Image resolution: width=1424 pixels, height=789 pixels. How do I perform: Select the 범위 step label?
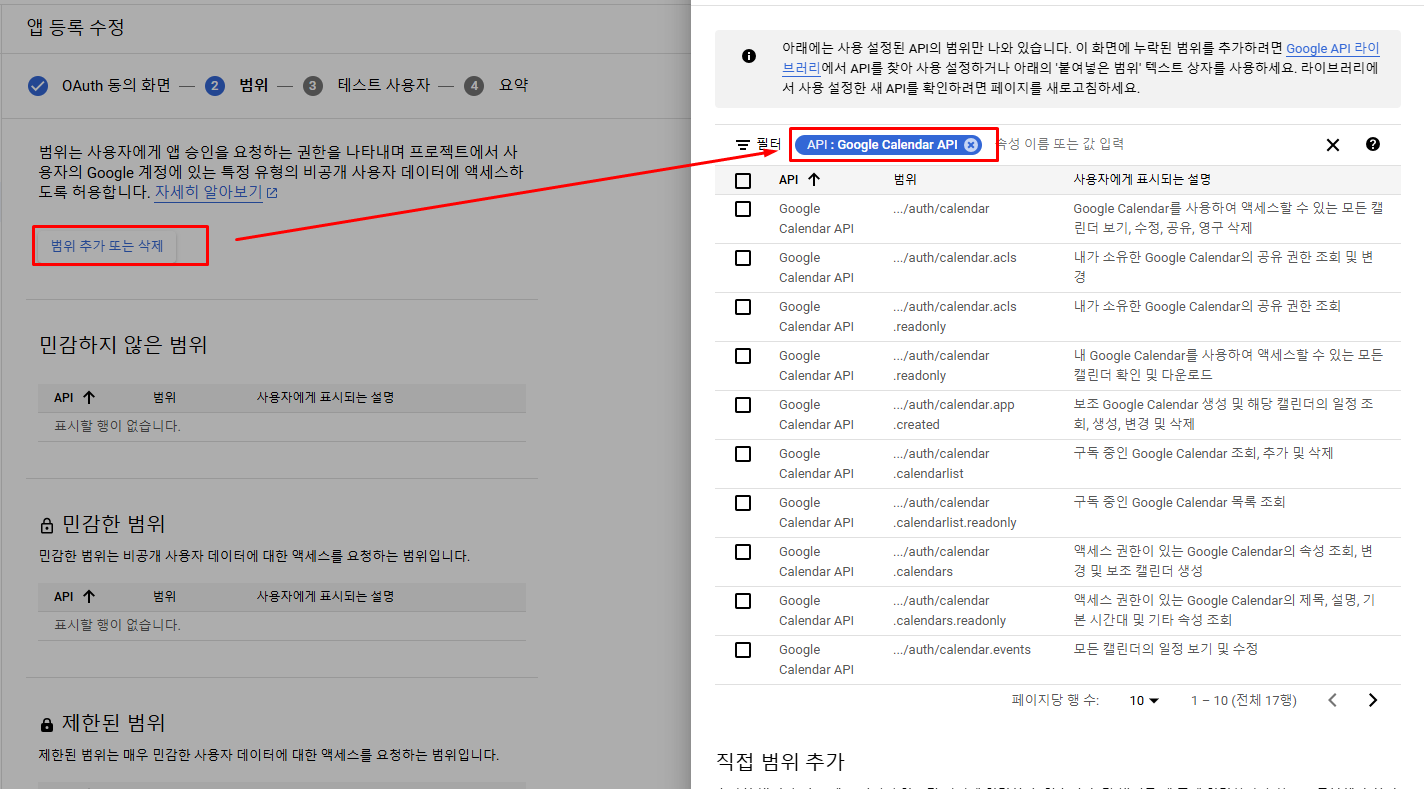[254, 86]
